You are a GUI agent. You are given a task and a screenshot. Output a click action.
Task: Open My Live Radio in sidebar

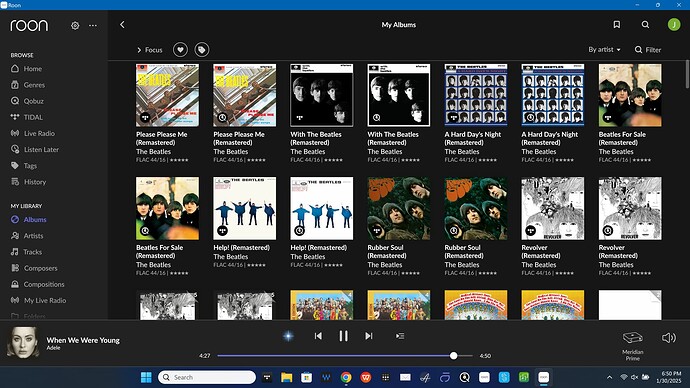point(45,300)
